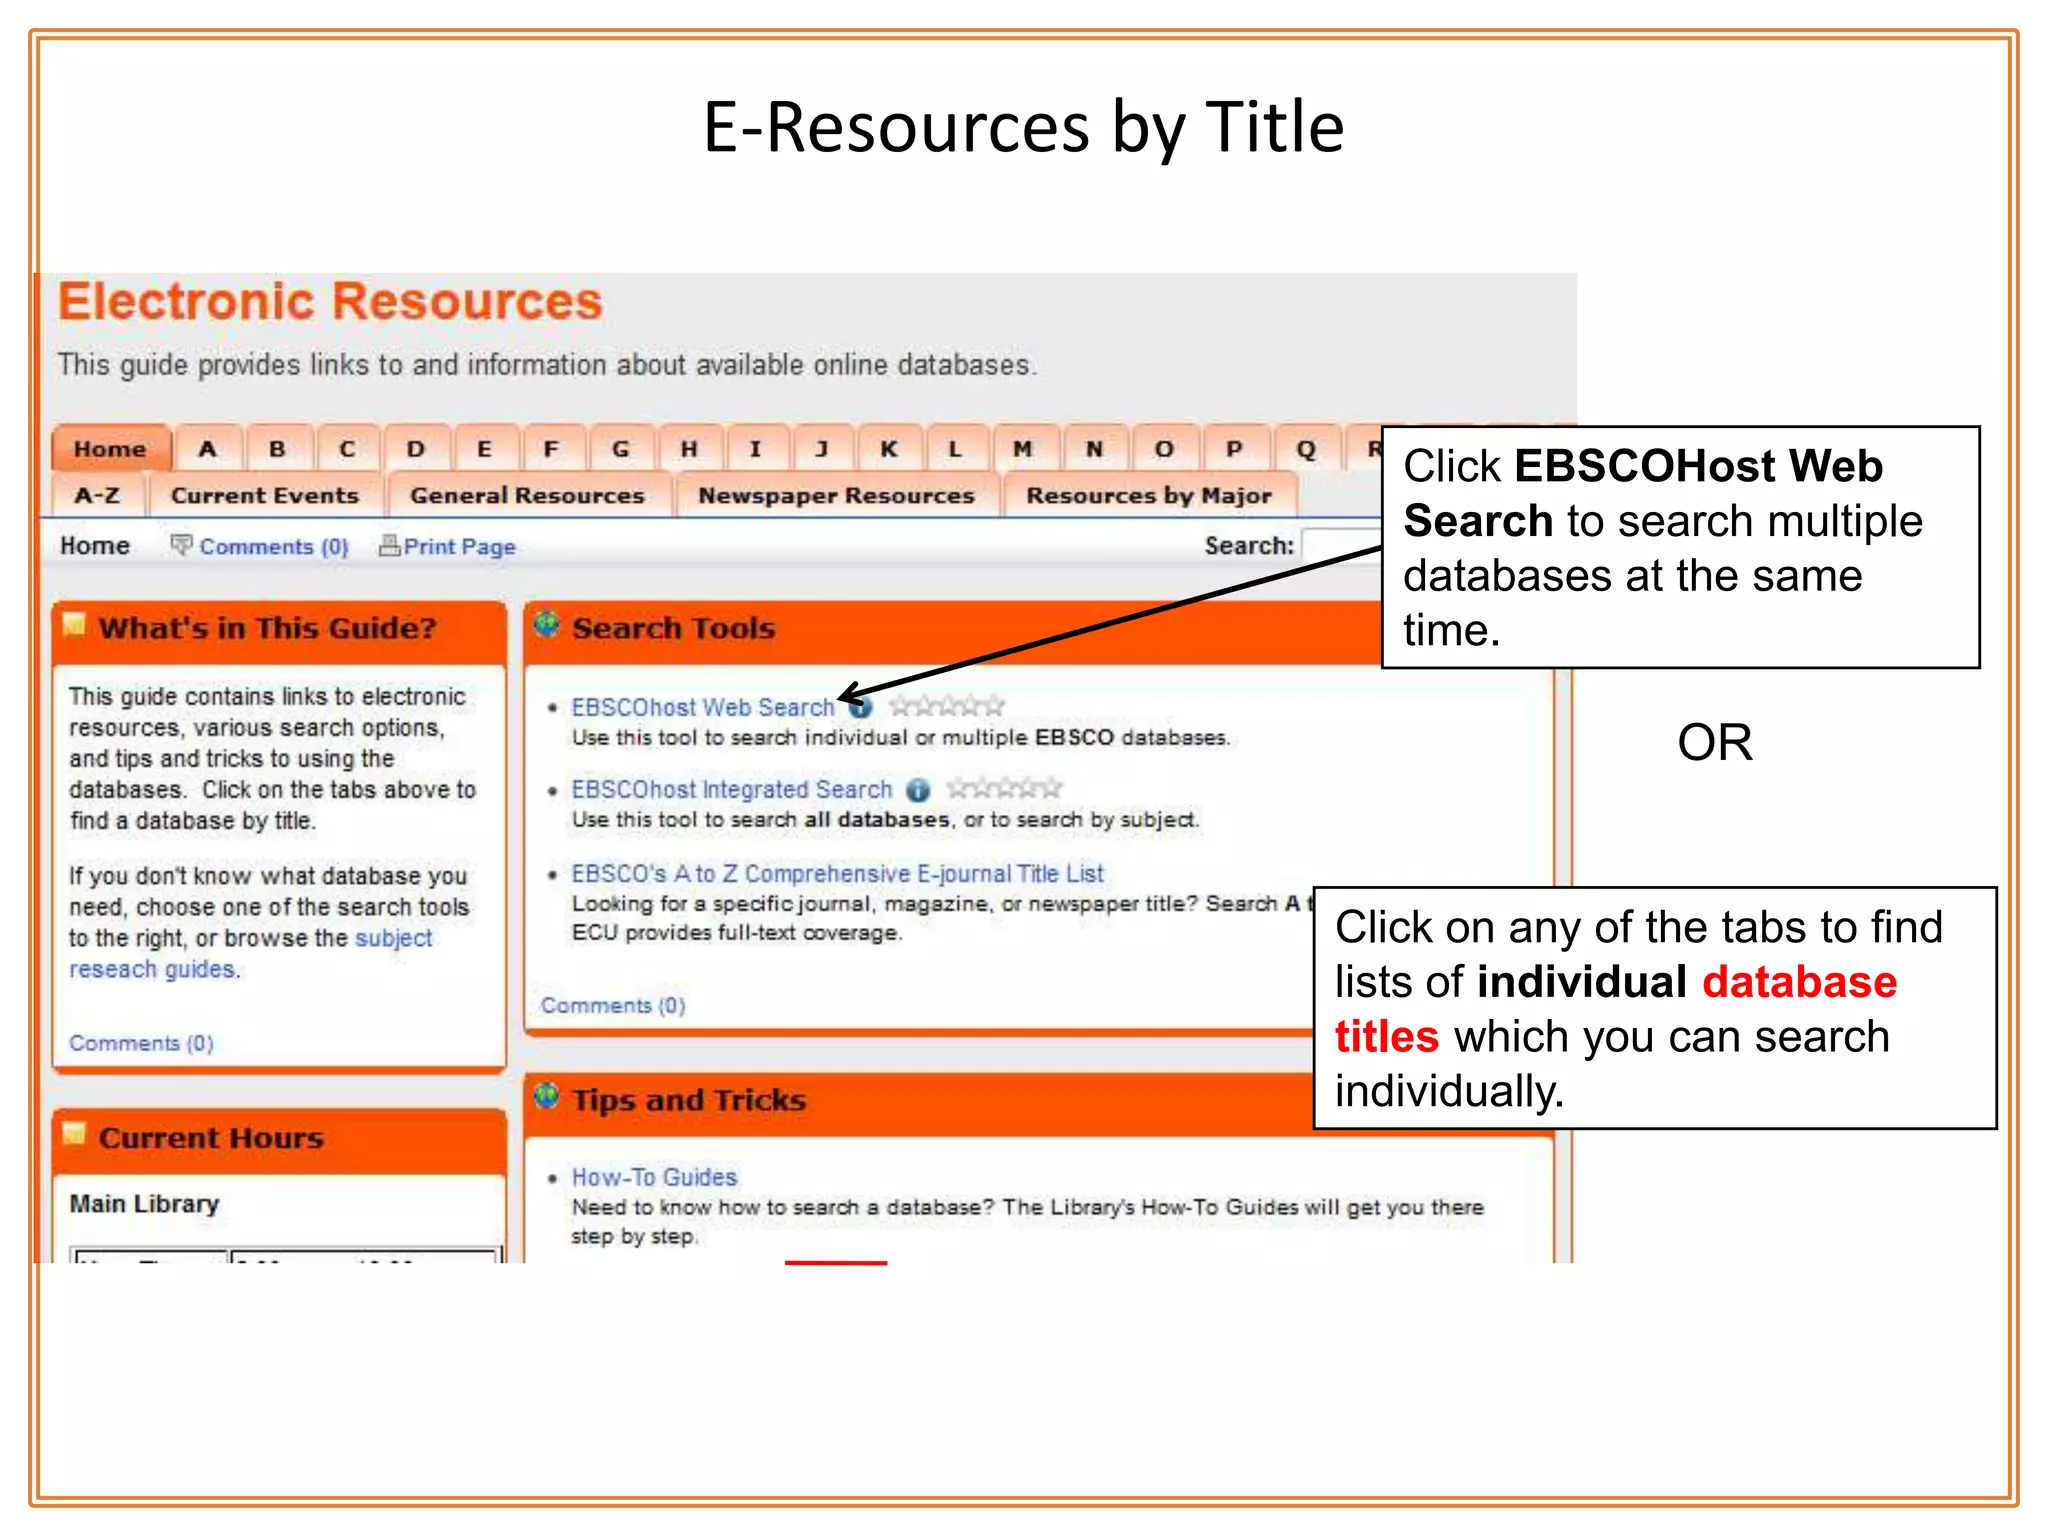Select the H letter tab
2048x1536 pixels.
pyautogui.click(x=689, y=449)
